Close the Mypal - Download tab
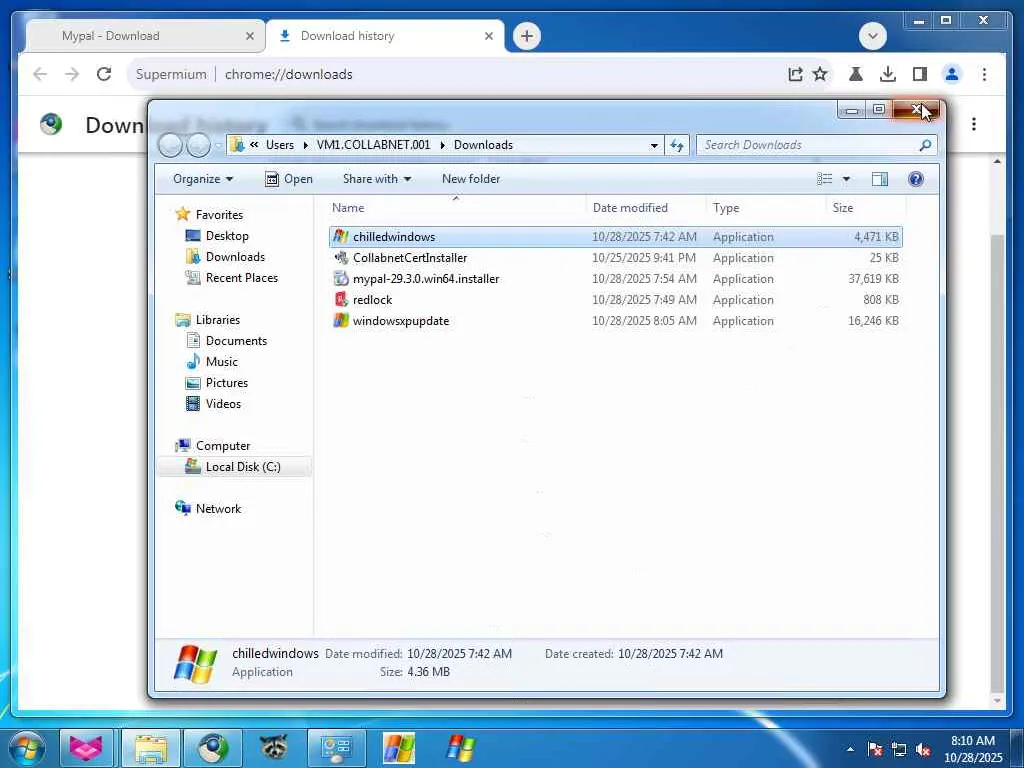 click(x=249, y=36)
